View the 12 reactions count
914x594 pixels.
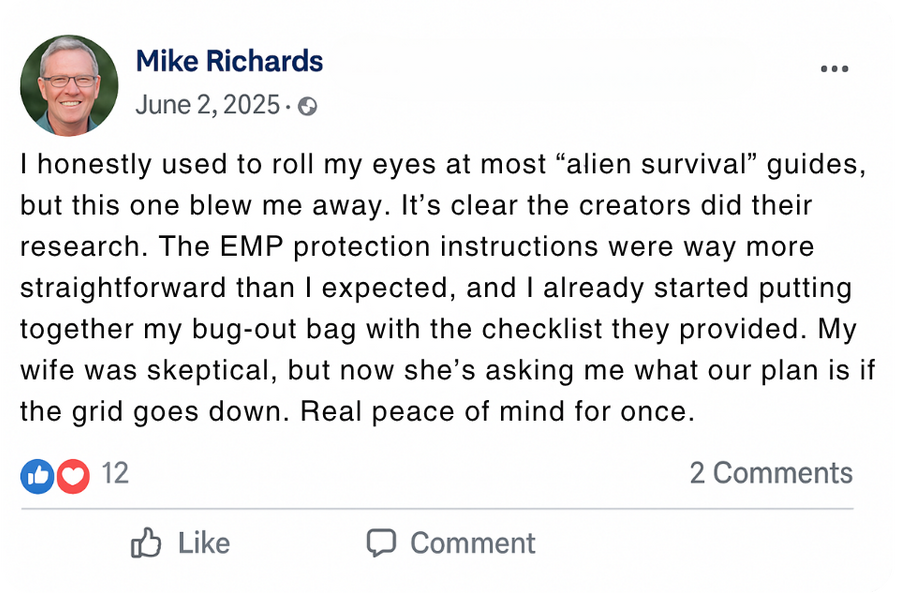[x=115, y=473]
